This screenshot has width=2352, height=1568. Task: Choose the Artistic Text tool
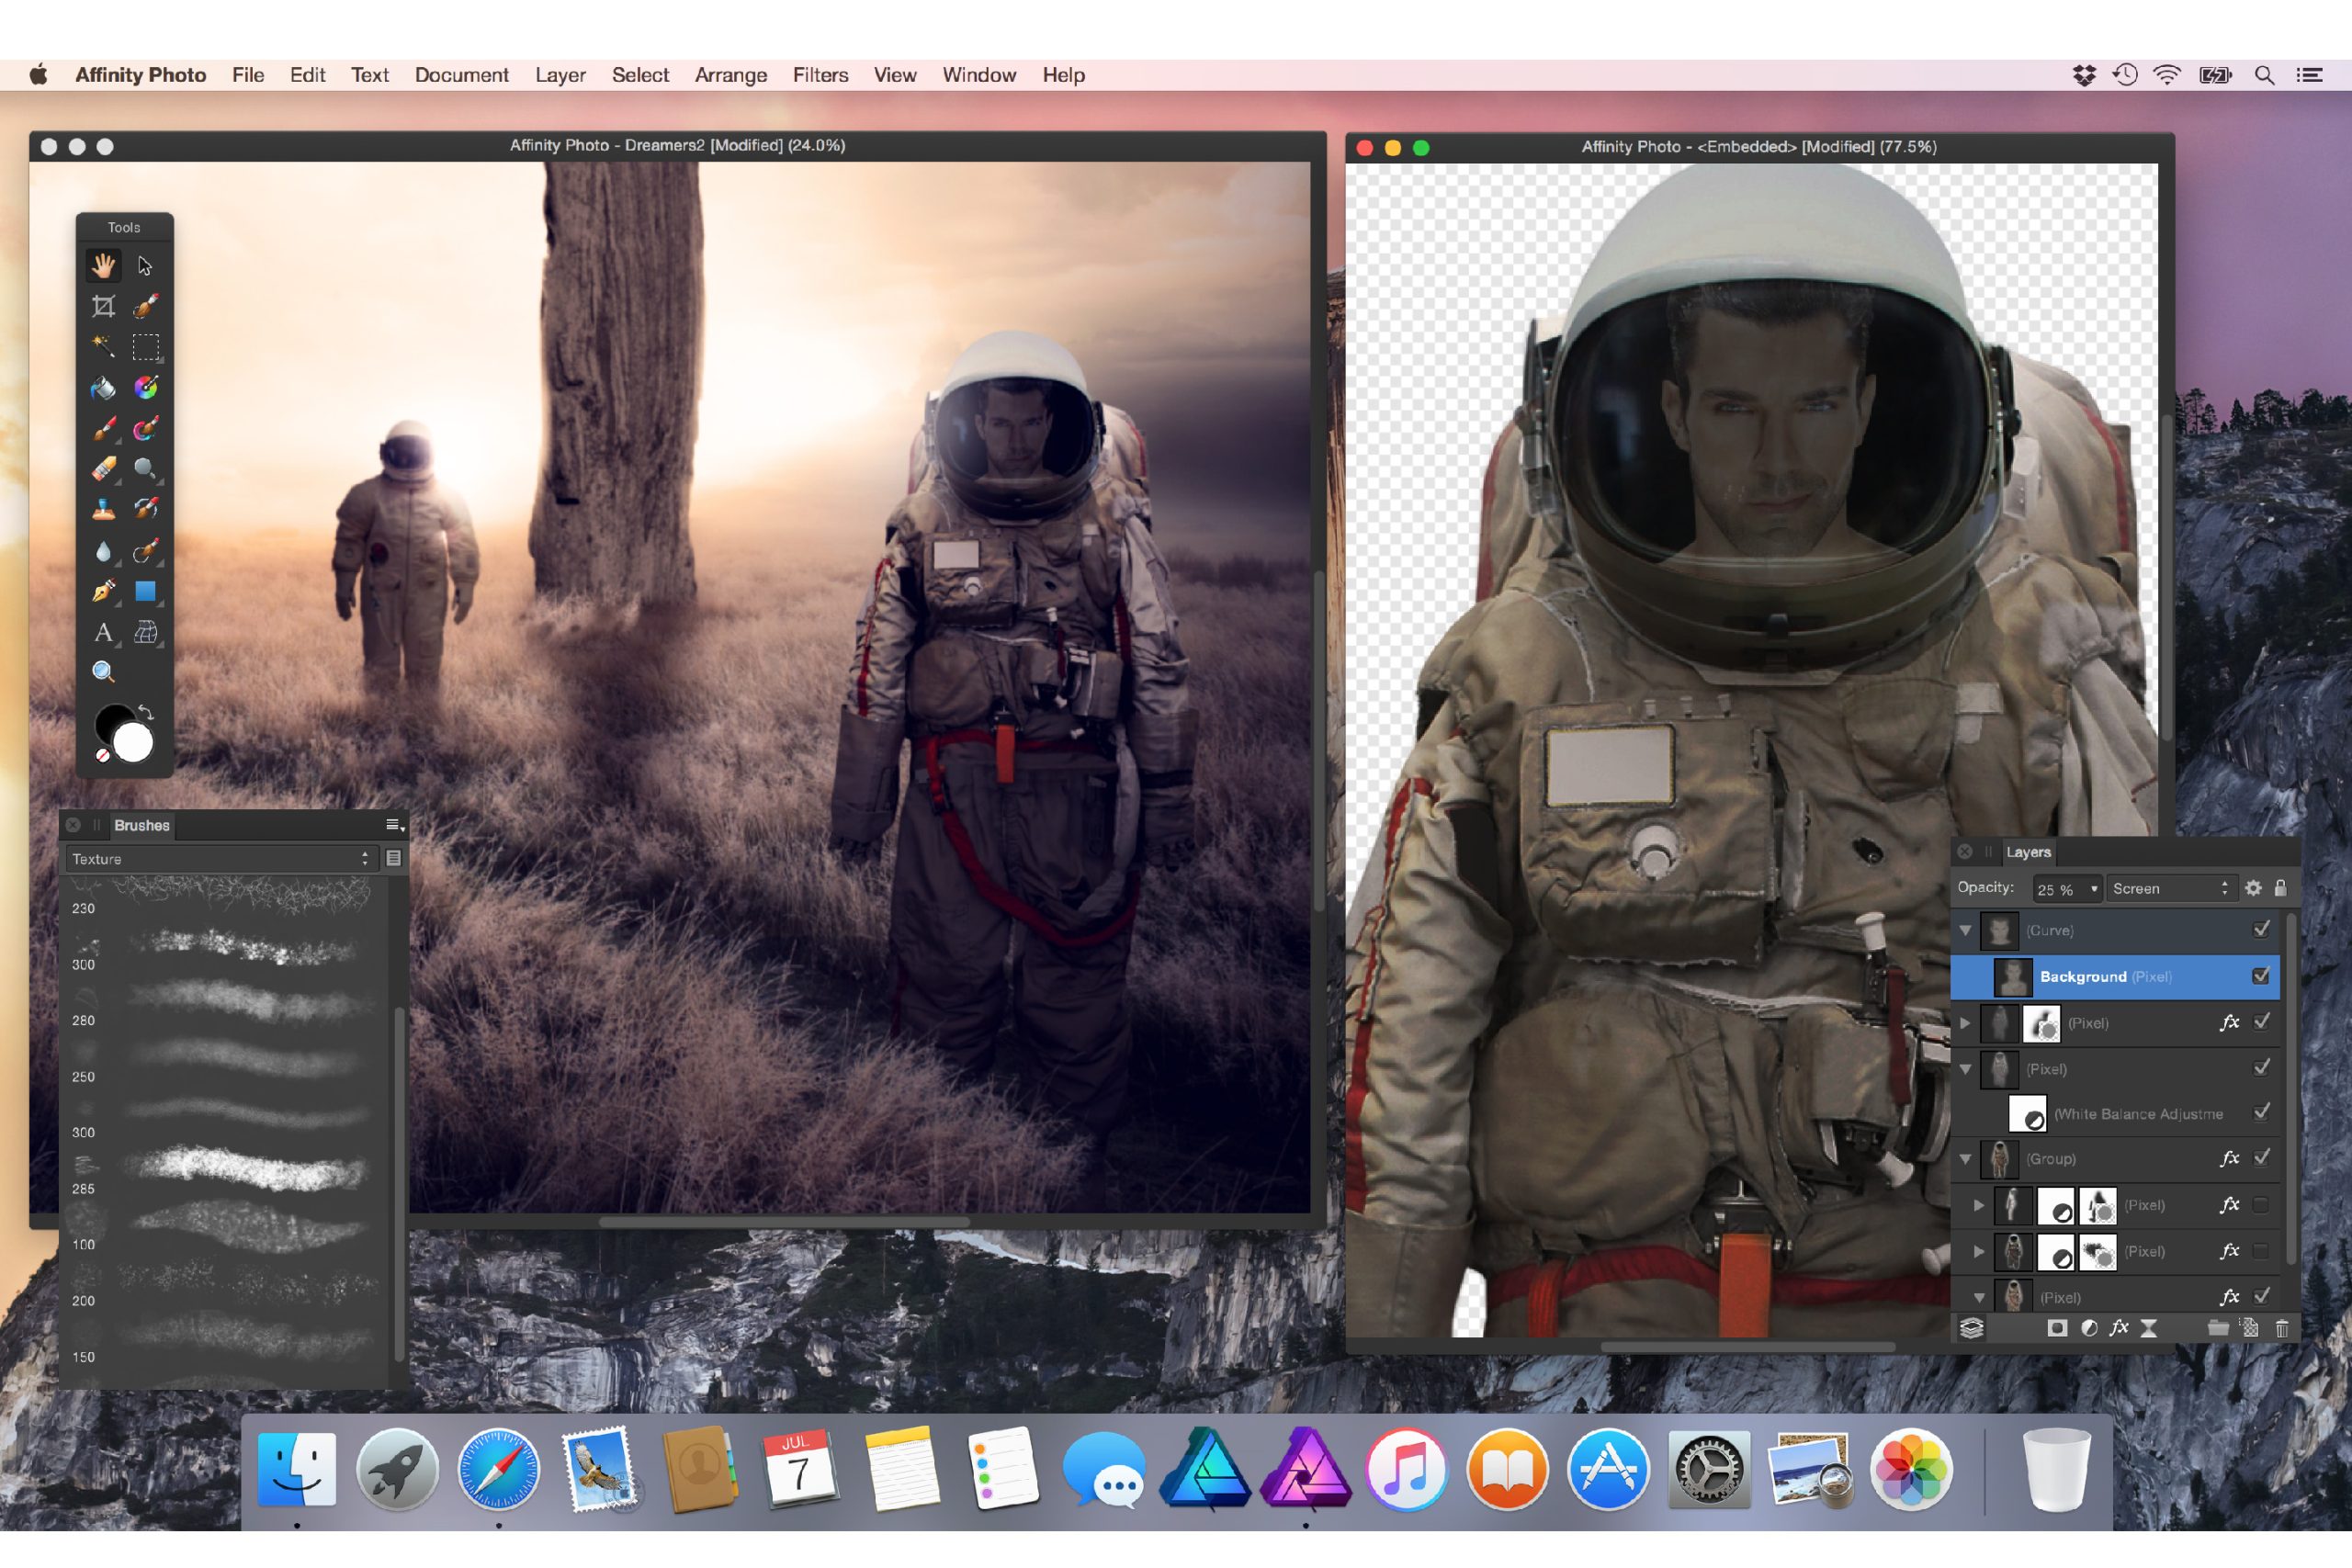coord(103,632)
